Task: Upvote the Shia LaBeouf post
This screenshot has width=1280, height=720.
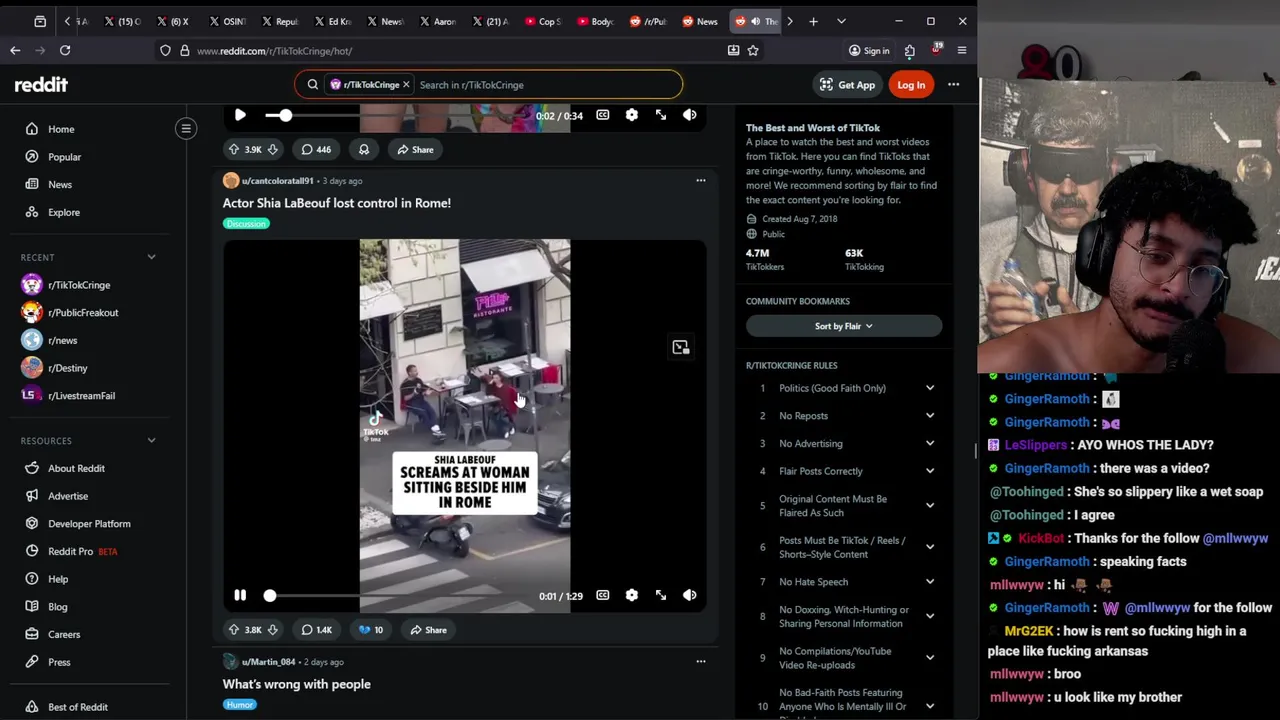Action: pyautogui.click(x=233, y=630)
